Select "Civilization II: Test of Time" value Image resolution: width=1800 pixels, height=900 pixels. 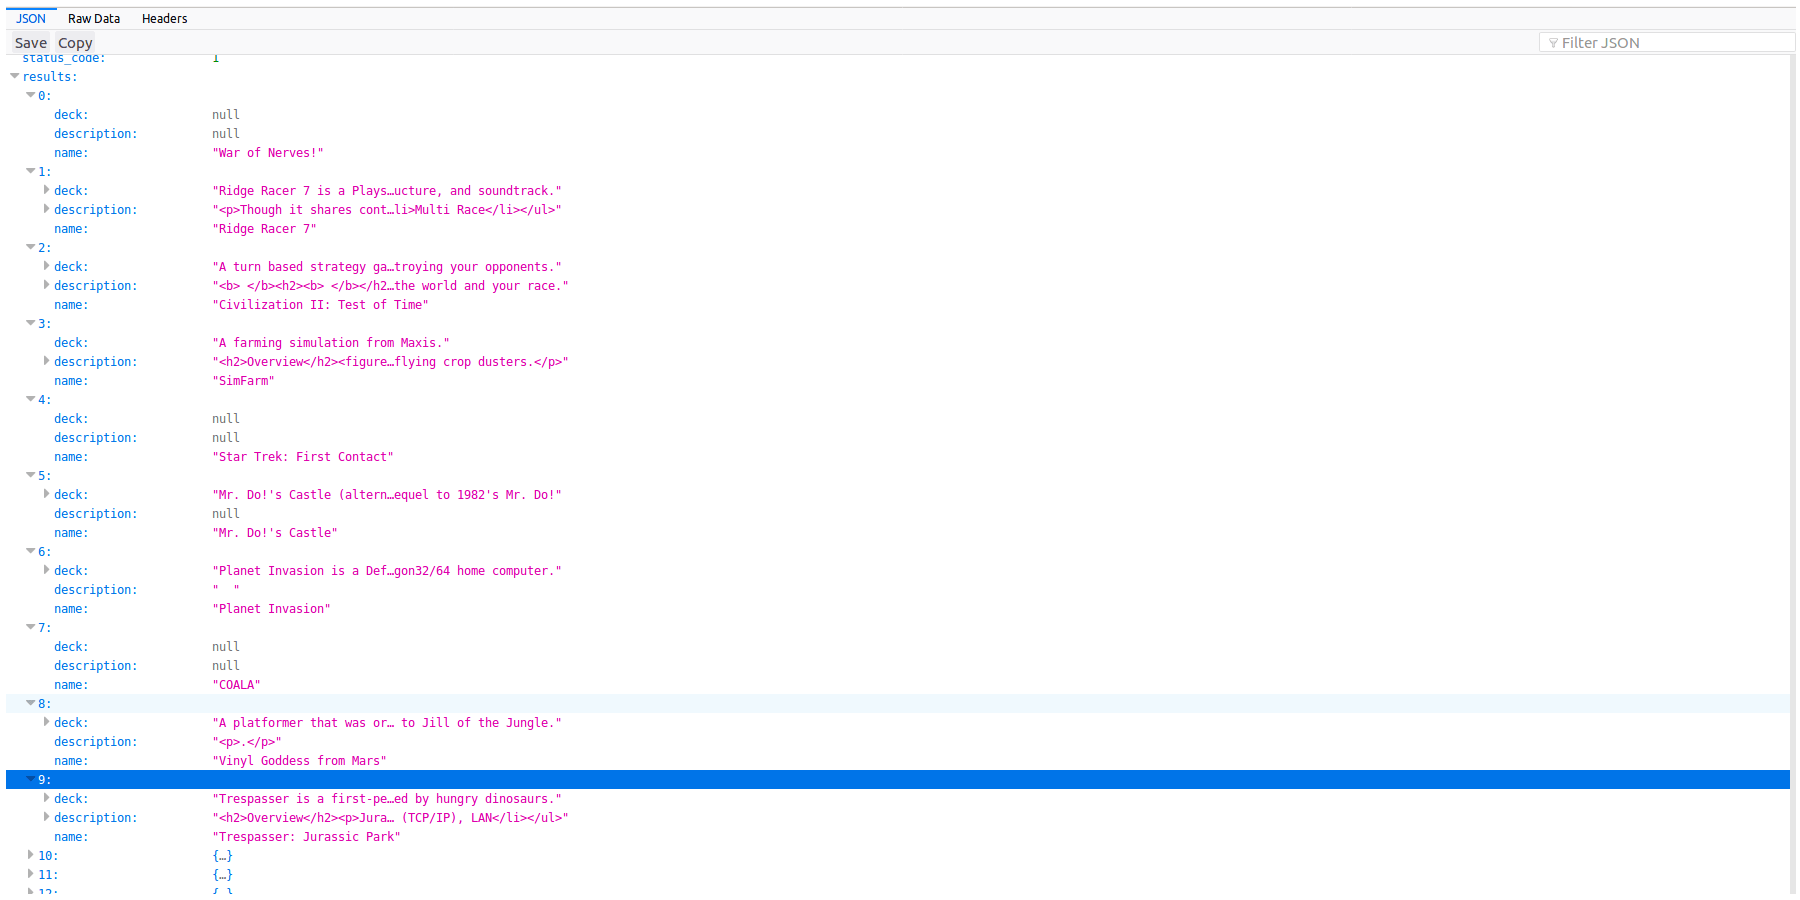pos(320,305)
